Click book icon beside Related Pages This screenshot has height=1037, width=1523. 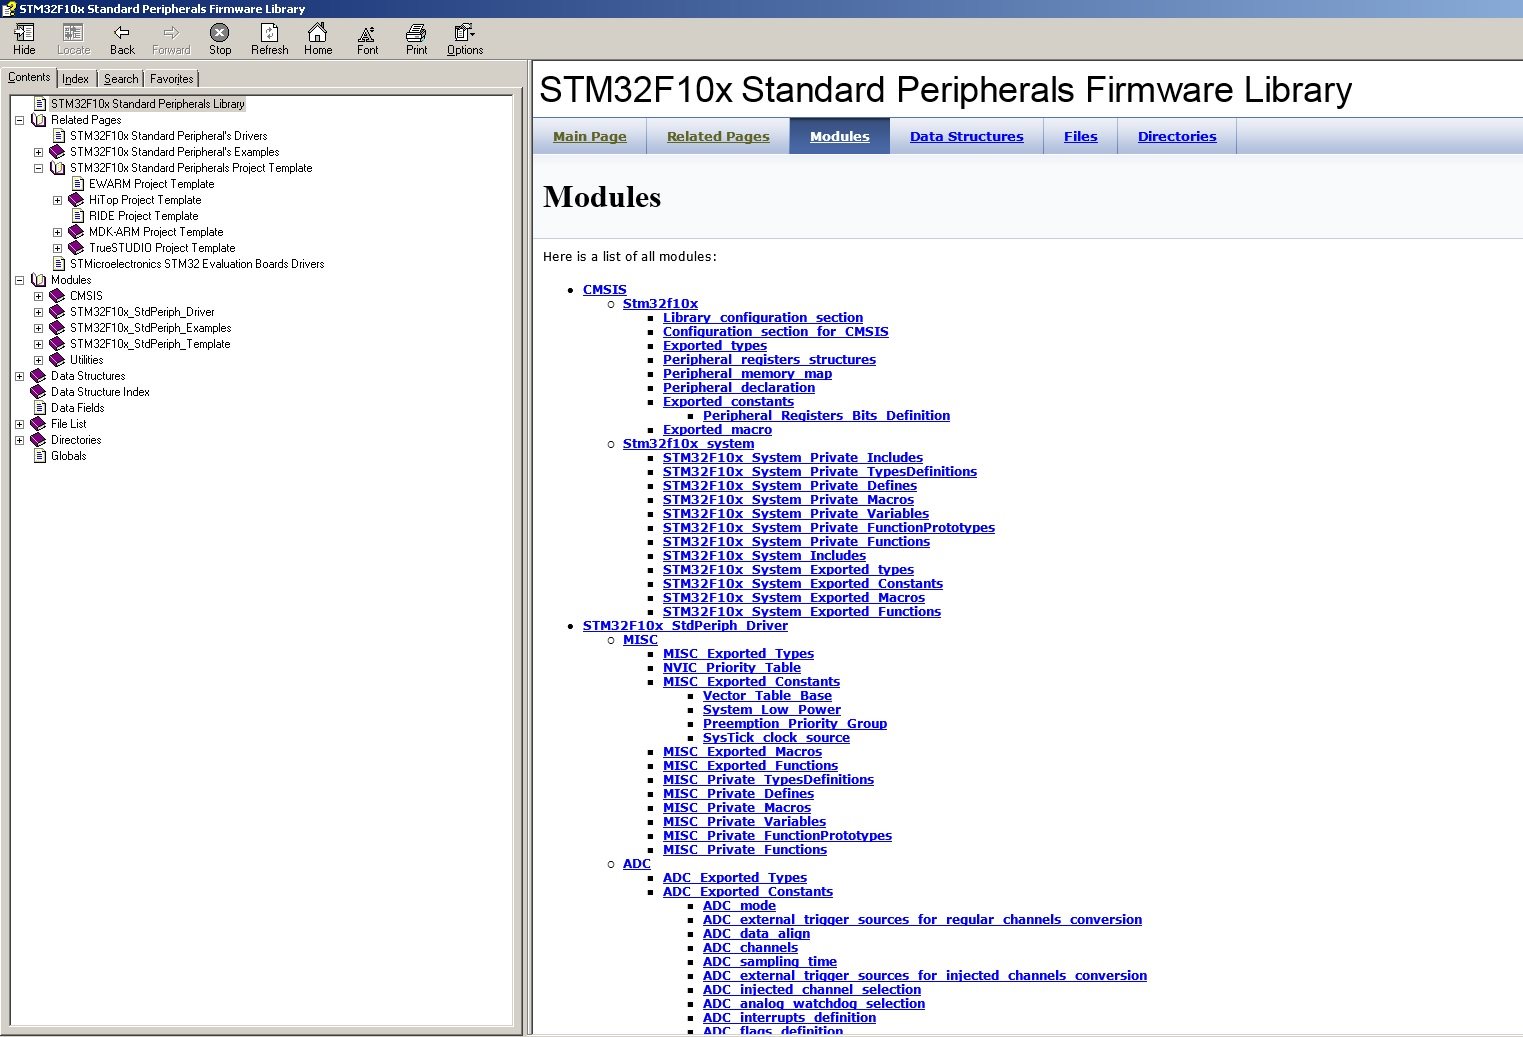tap(39, 120)
